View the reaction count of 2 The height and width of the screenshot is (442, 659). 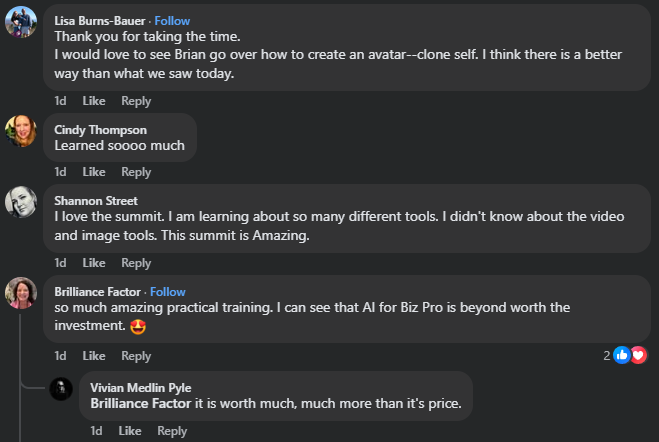click(x=606, y=355)
